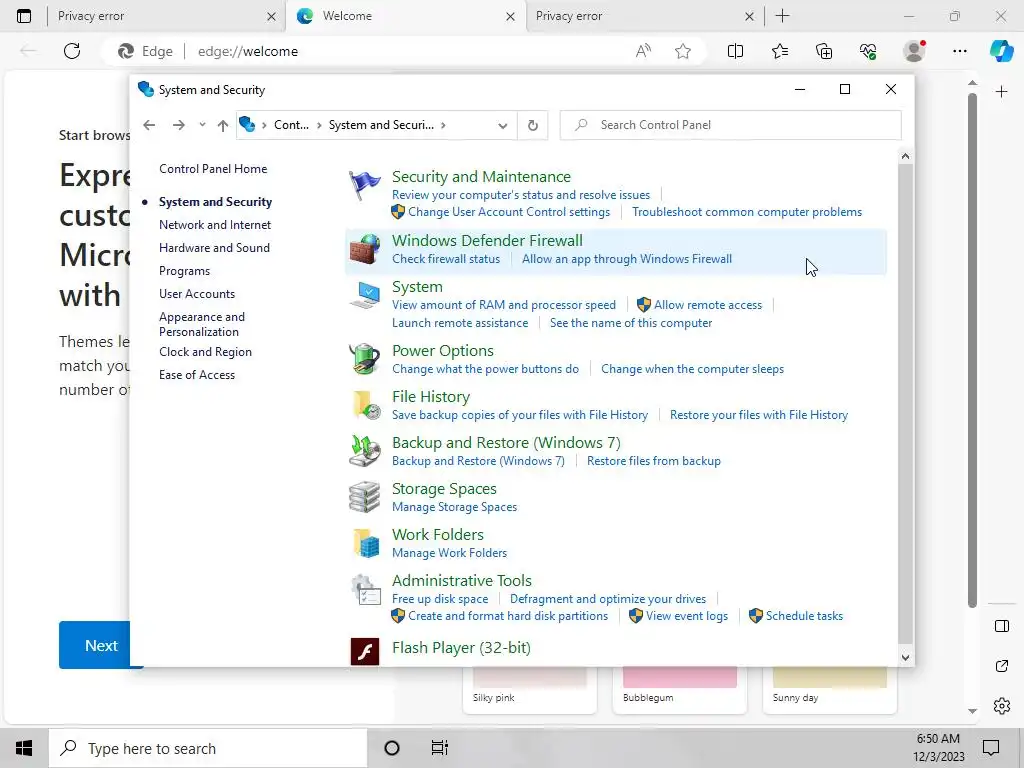1024x768 pixels.
Task: Add a tool to the Edge sidebar
Action: [1002, 91]
